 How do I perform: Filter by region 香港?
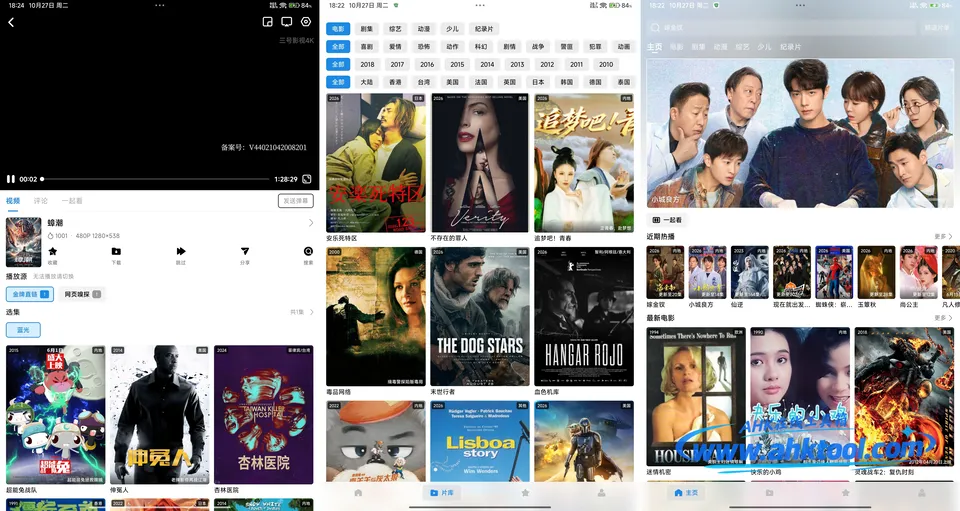(x=395, y=82)
